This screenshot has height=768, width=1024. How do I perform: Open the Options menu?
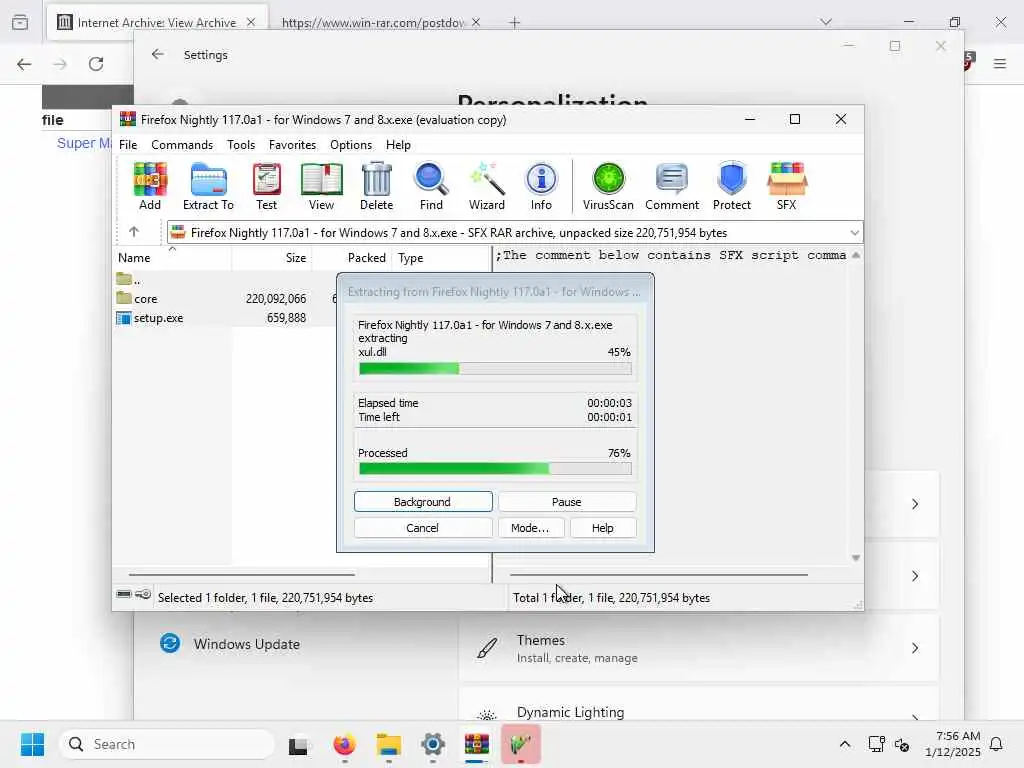[351, 145]
